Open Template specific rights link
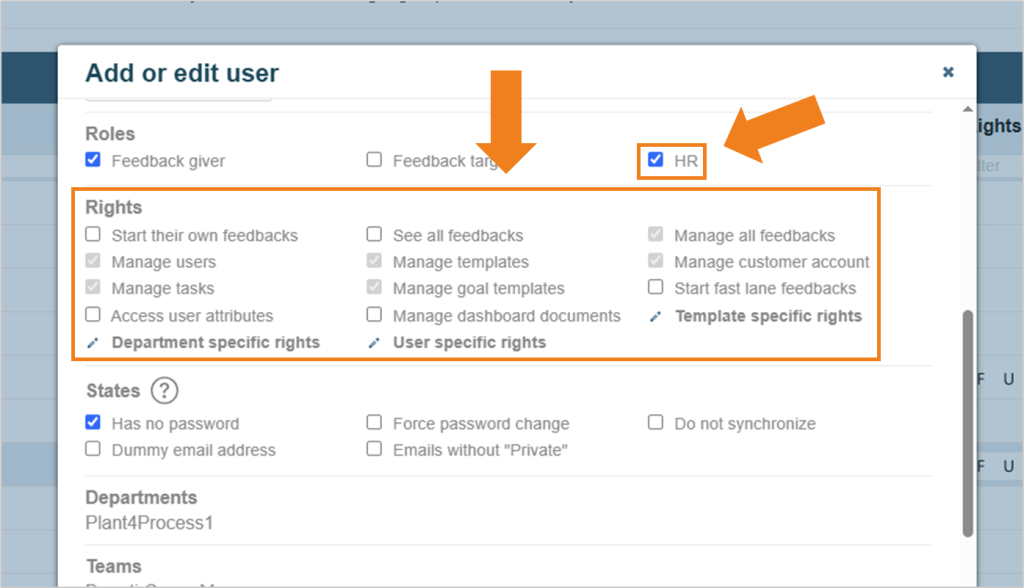 pyautogui.click(x=768, y=316)
